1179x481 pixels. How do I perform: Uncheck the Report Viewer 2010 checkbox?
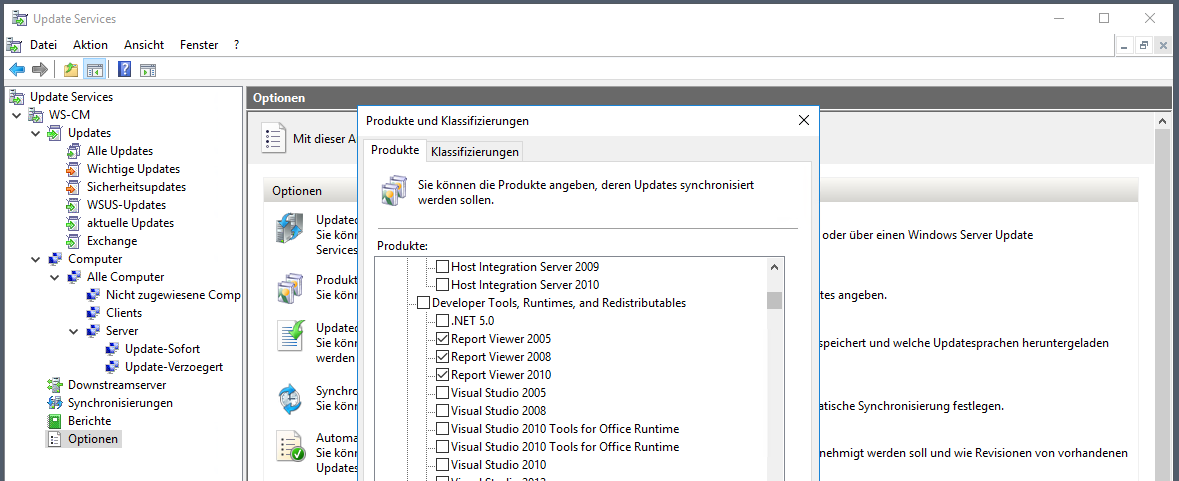click(443, 375)
